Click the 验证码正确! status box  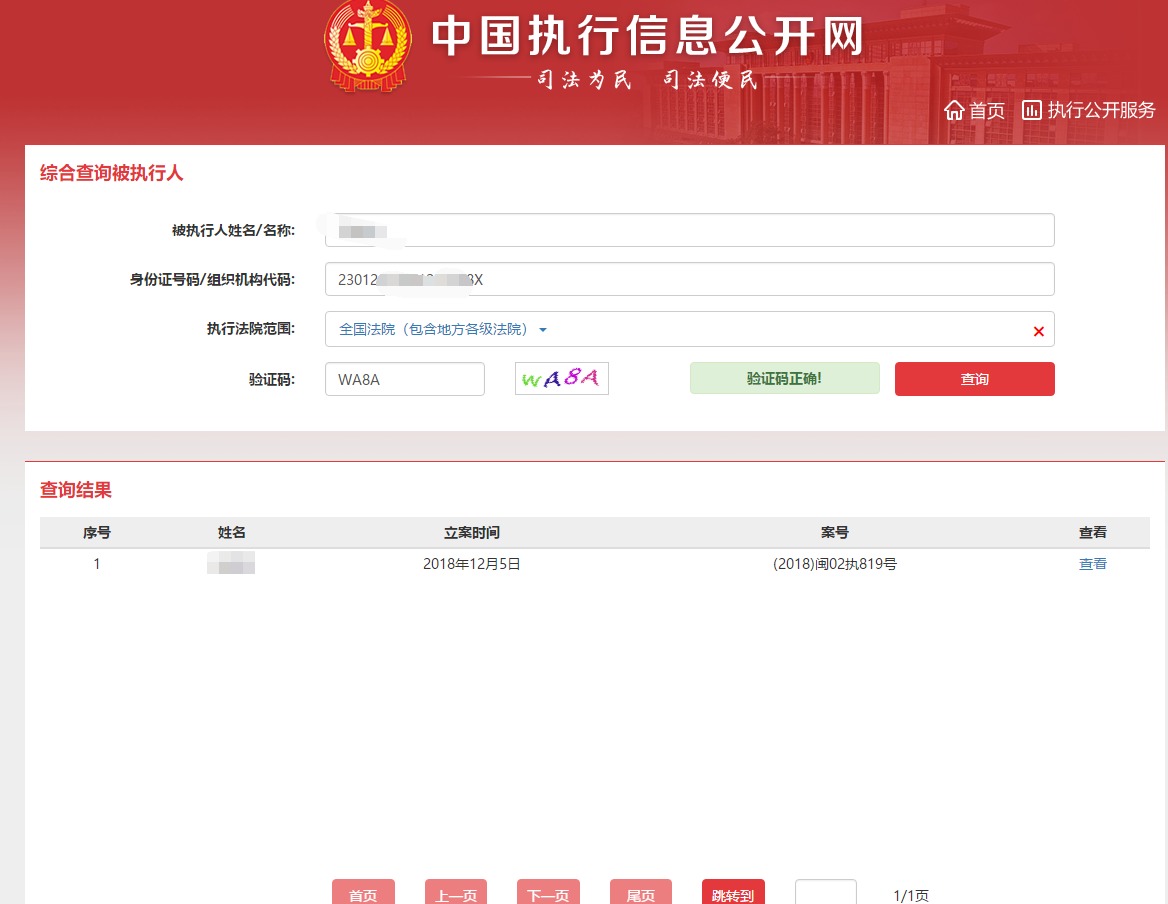point(784,378)
